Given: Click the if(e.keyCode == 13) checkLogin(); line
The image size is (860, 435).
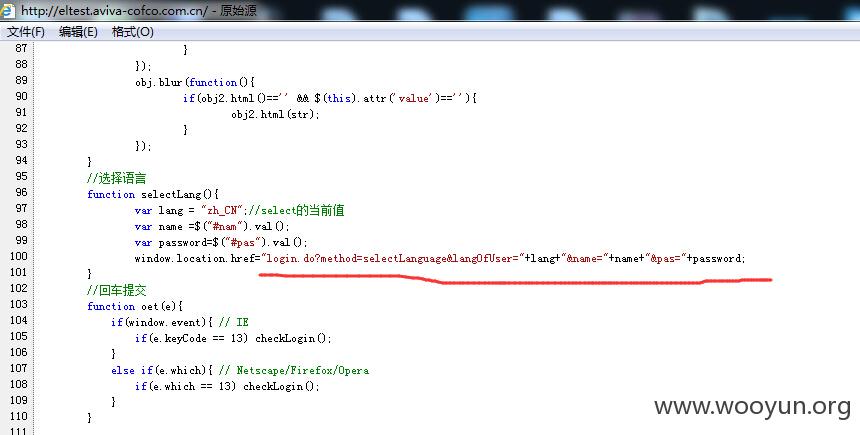Looking at the screenshot, I should point(233,338).
